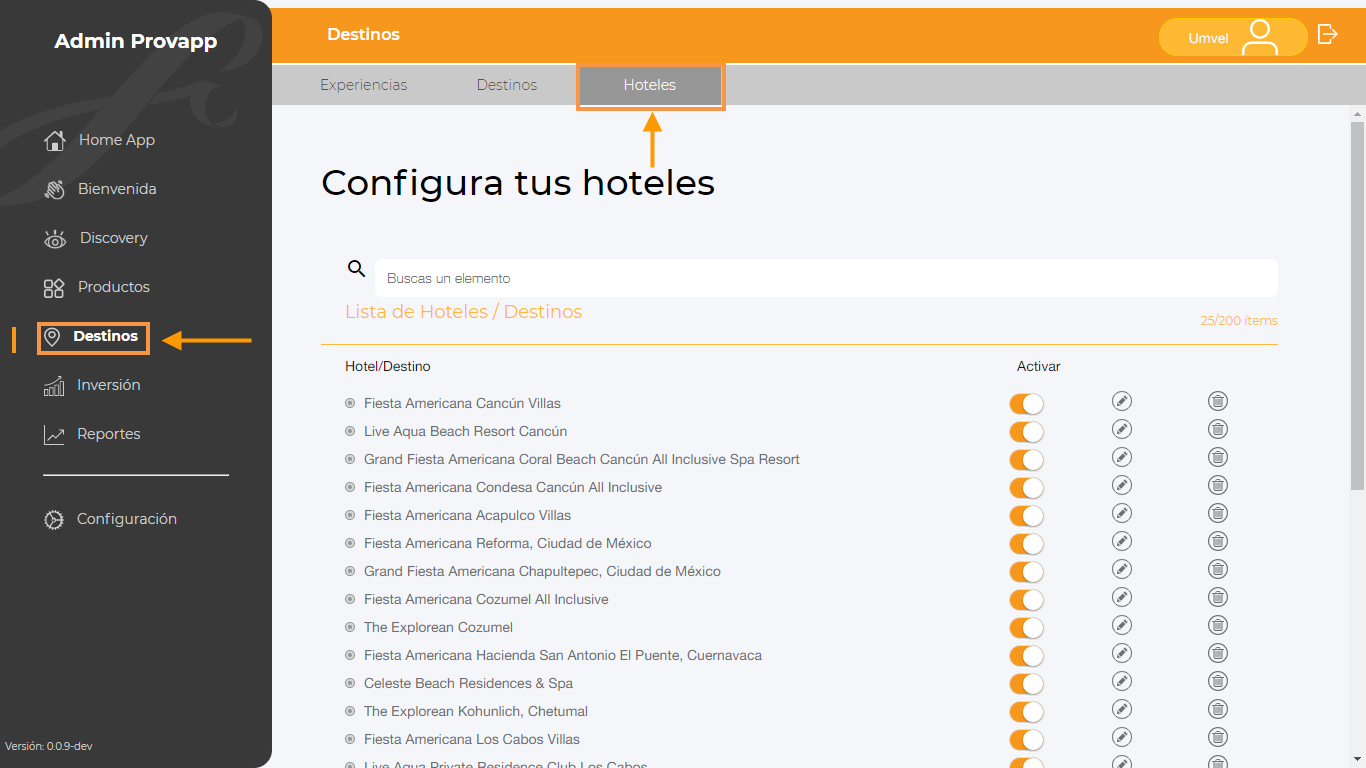Click the 'Buscas un elemento' search field
This screenshot has width=1366, height=768.
(826, 278)
